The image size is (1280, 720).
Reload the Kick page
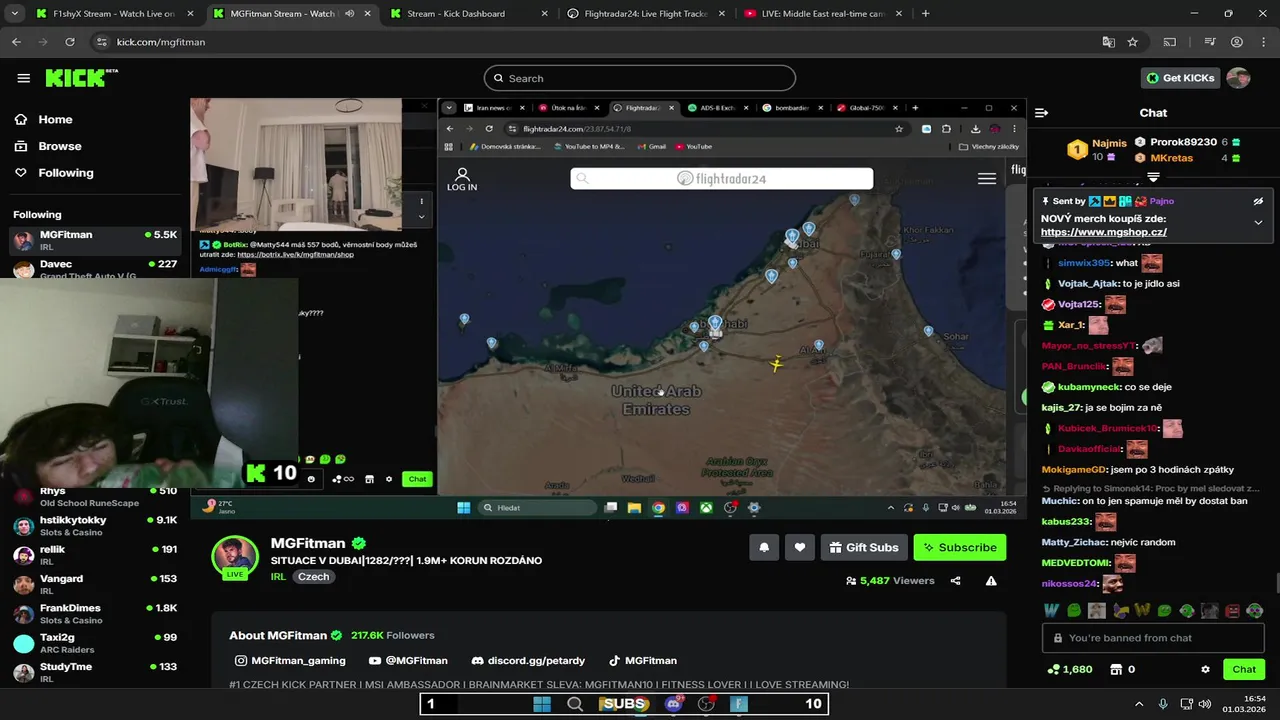tap(70, 42)
